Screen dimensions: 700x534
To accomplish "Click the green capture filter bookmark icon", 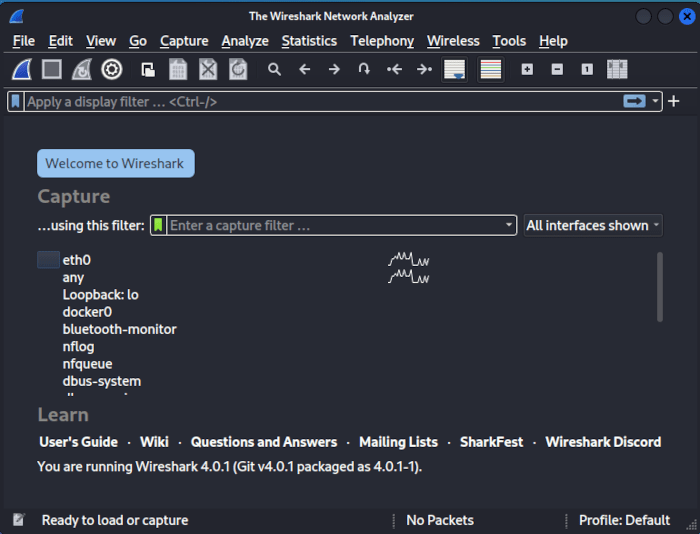I will 158,225.
